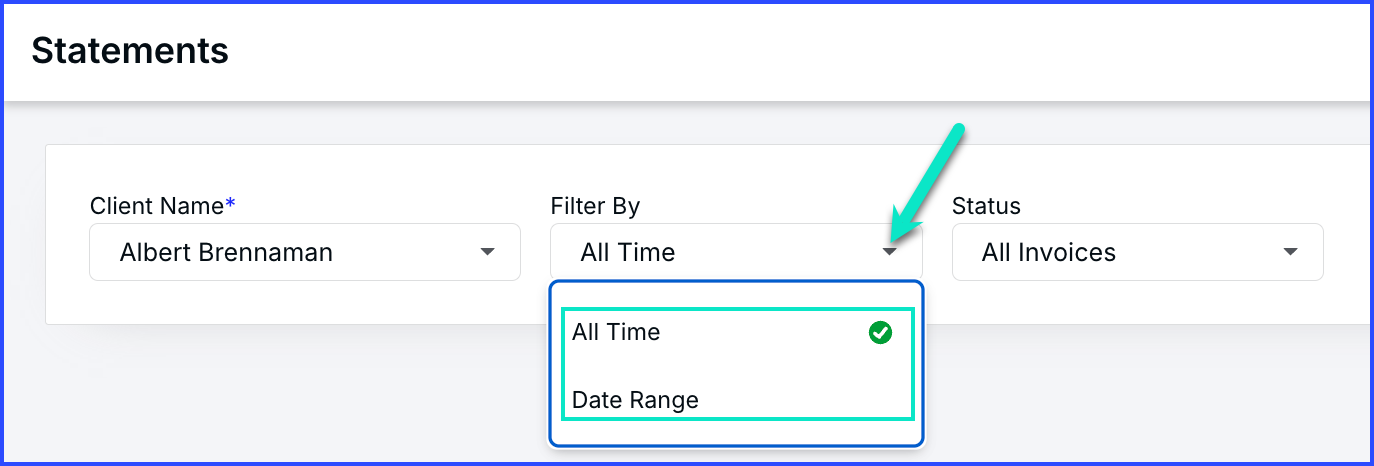Click the Client Name dropdown caret
The image size is (1374, 466).
(487, 252)
